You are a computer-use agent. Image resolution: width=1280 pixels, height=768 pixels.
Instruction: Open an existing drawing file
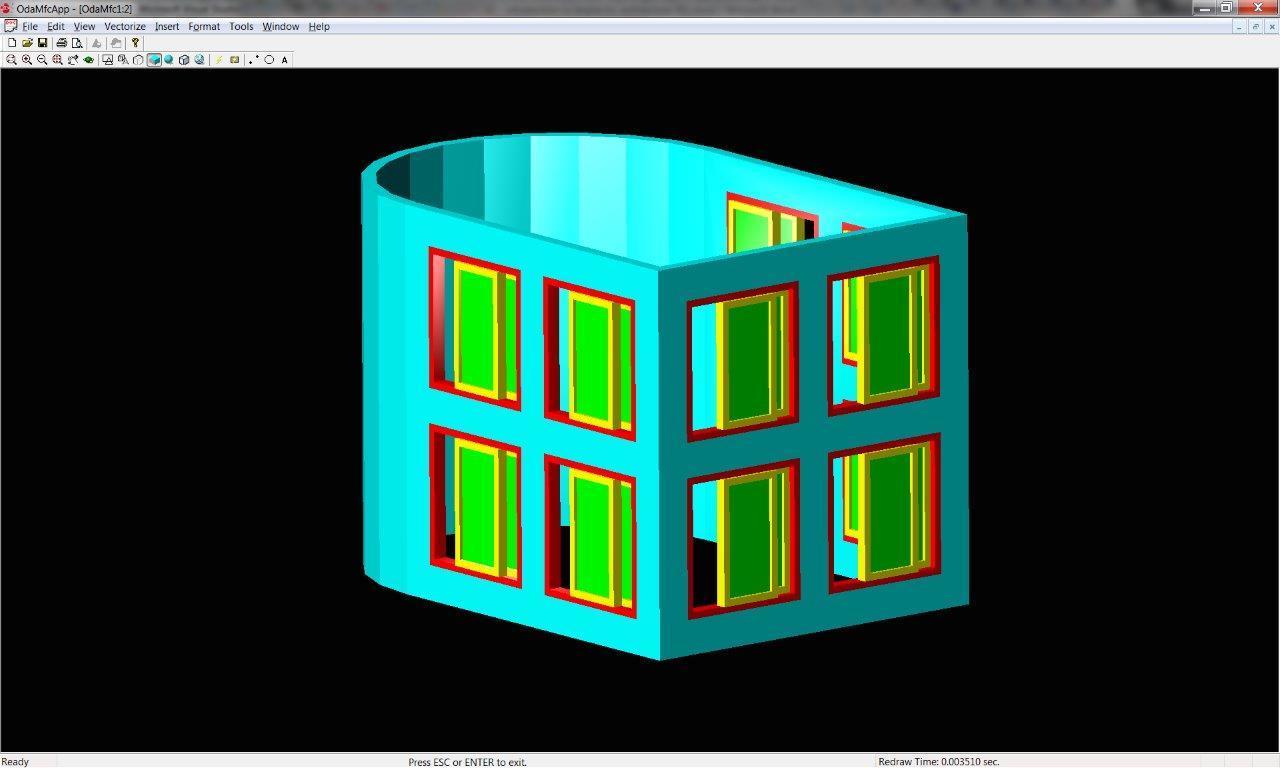coord(27,43)
